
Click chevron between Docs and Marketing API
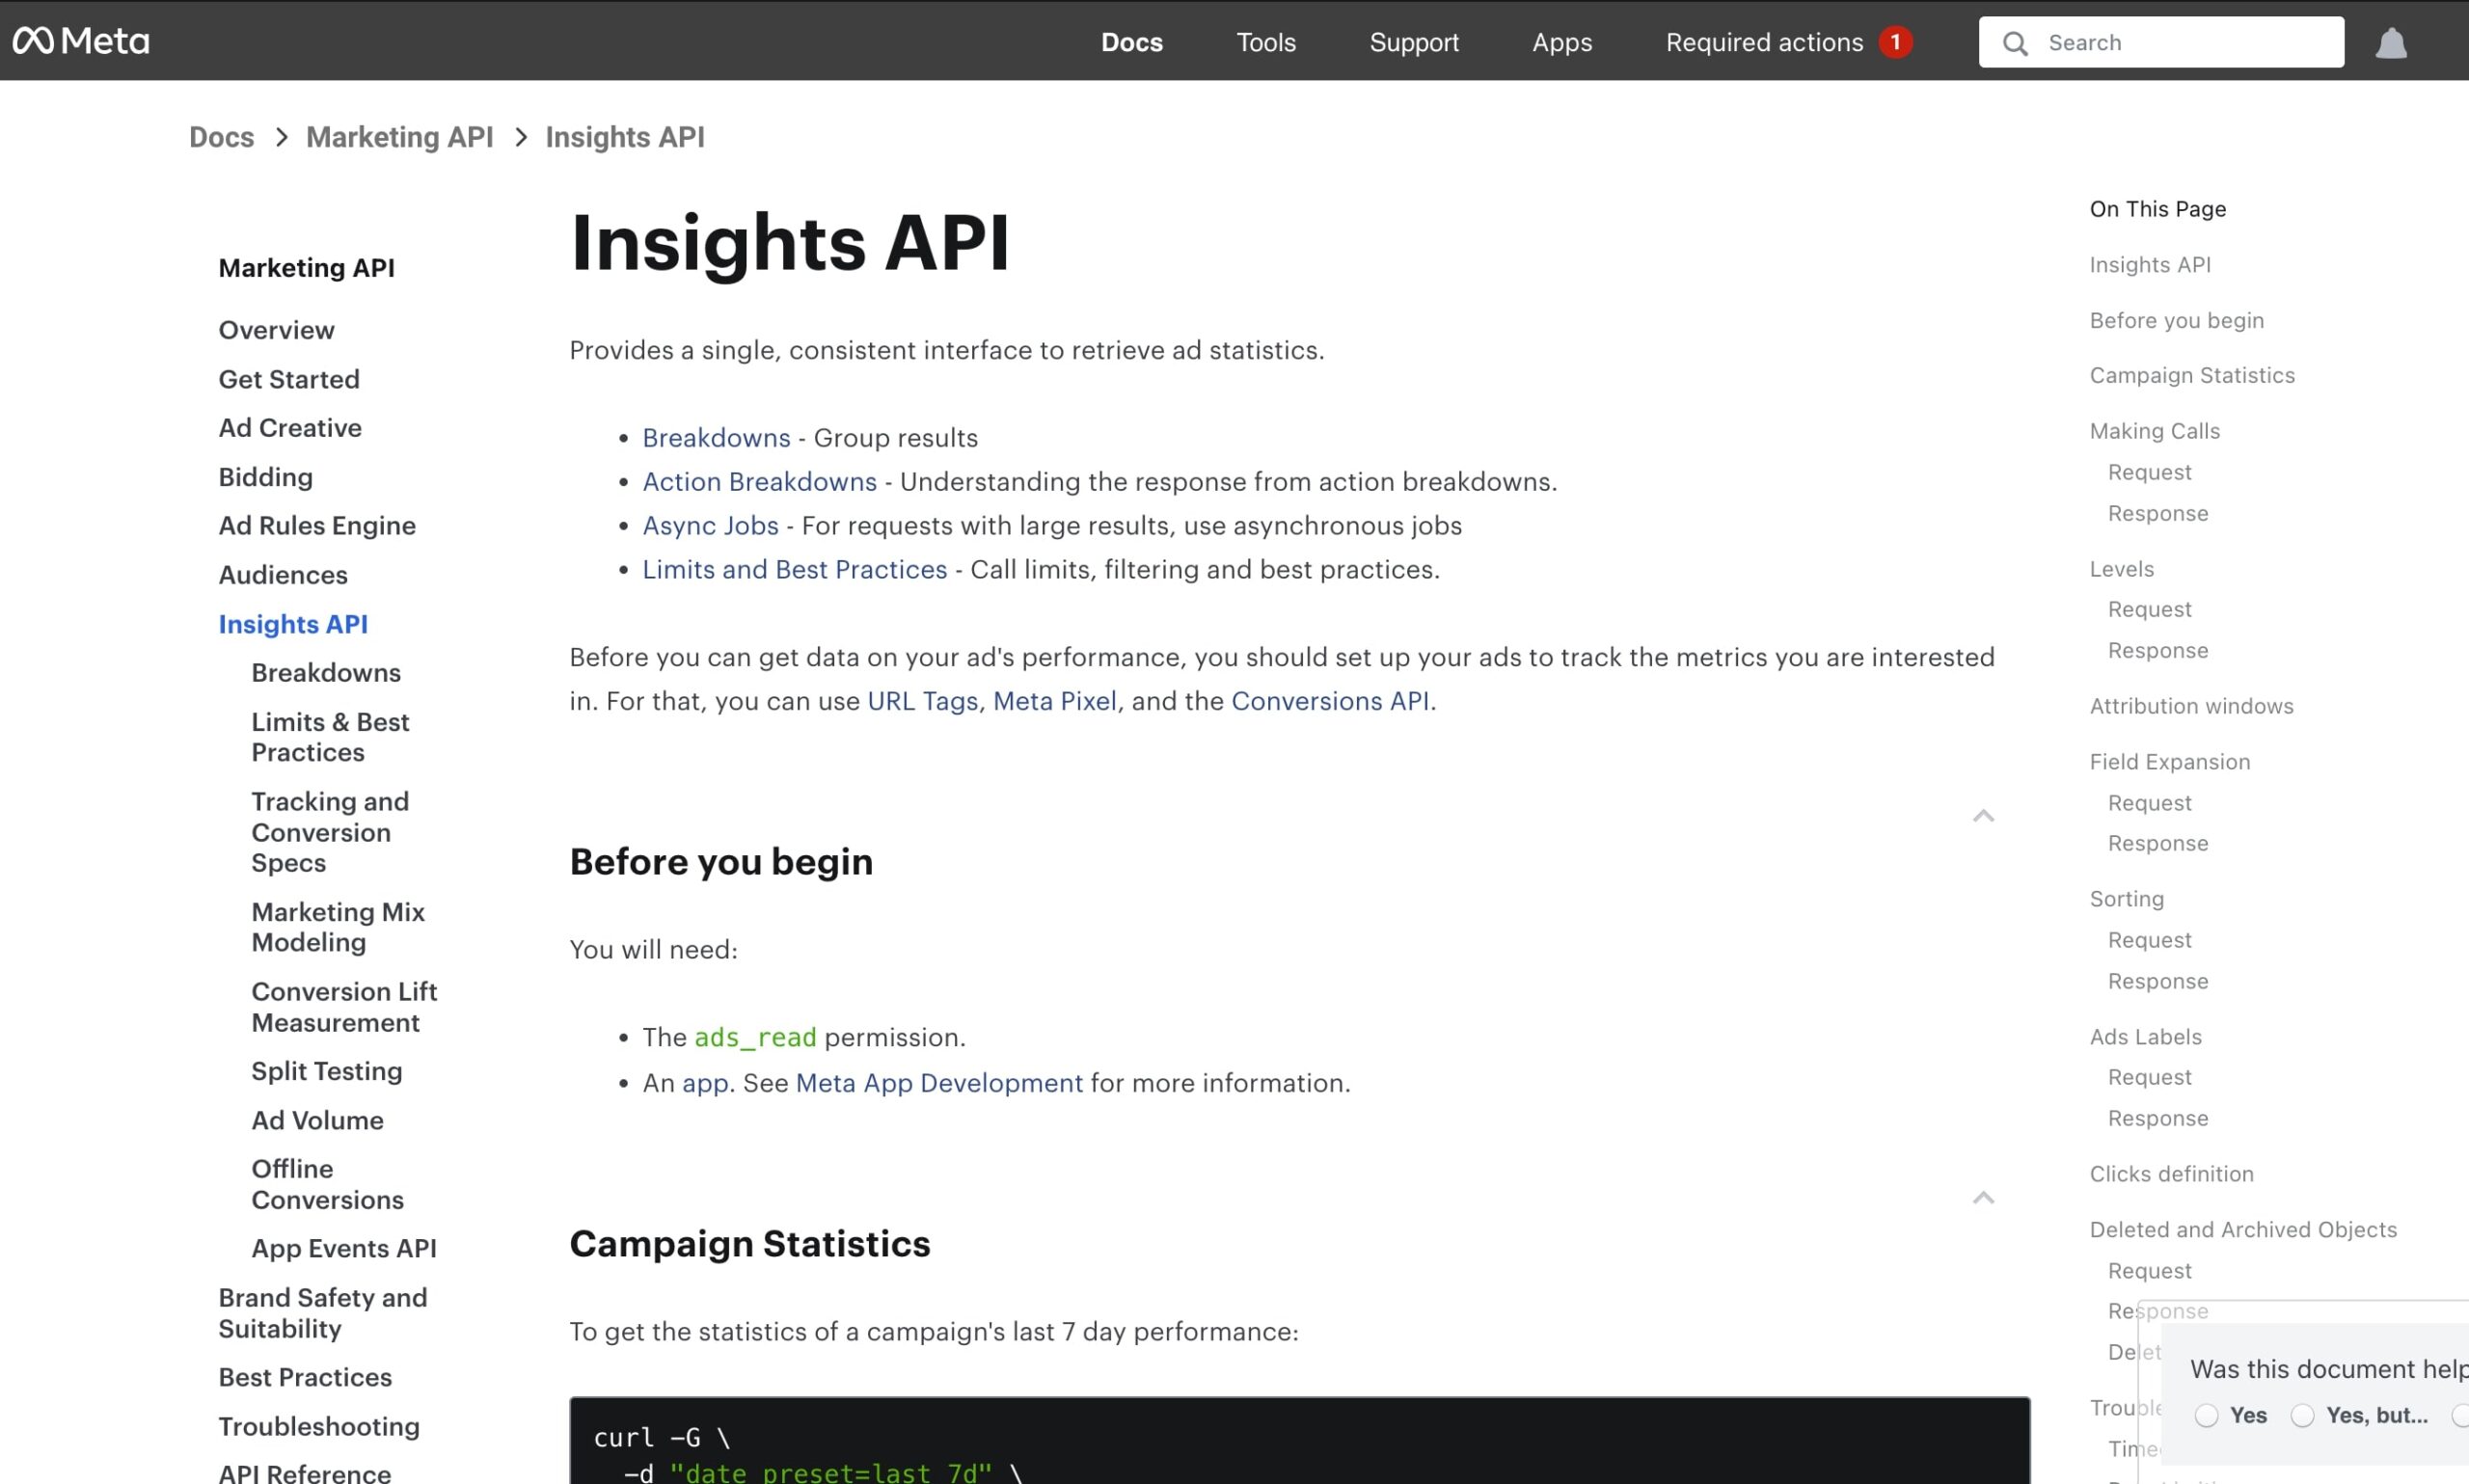point(281,137)
